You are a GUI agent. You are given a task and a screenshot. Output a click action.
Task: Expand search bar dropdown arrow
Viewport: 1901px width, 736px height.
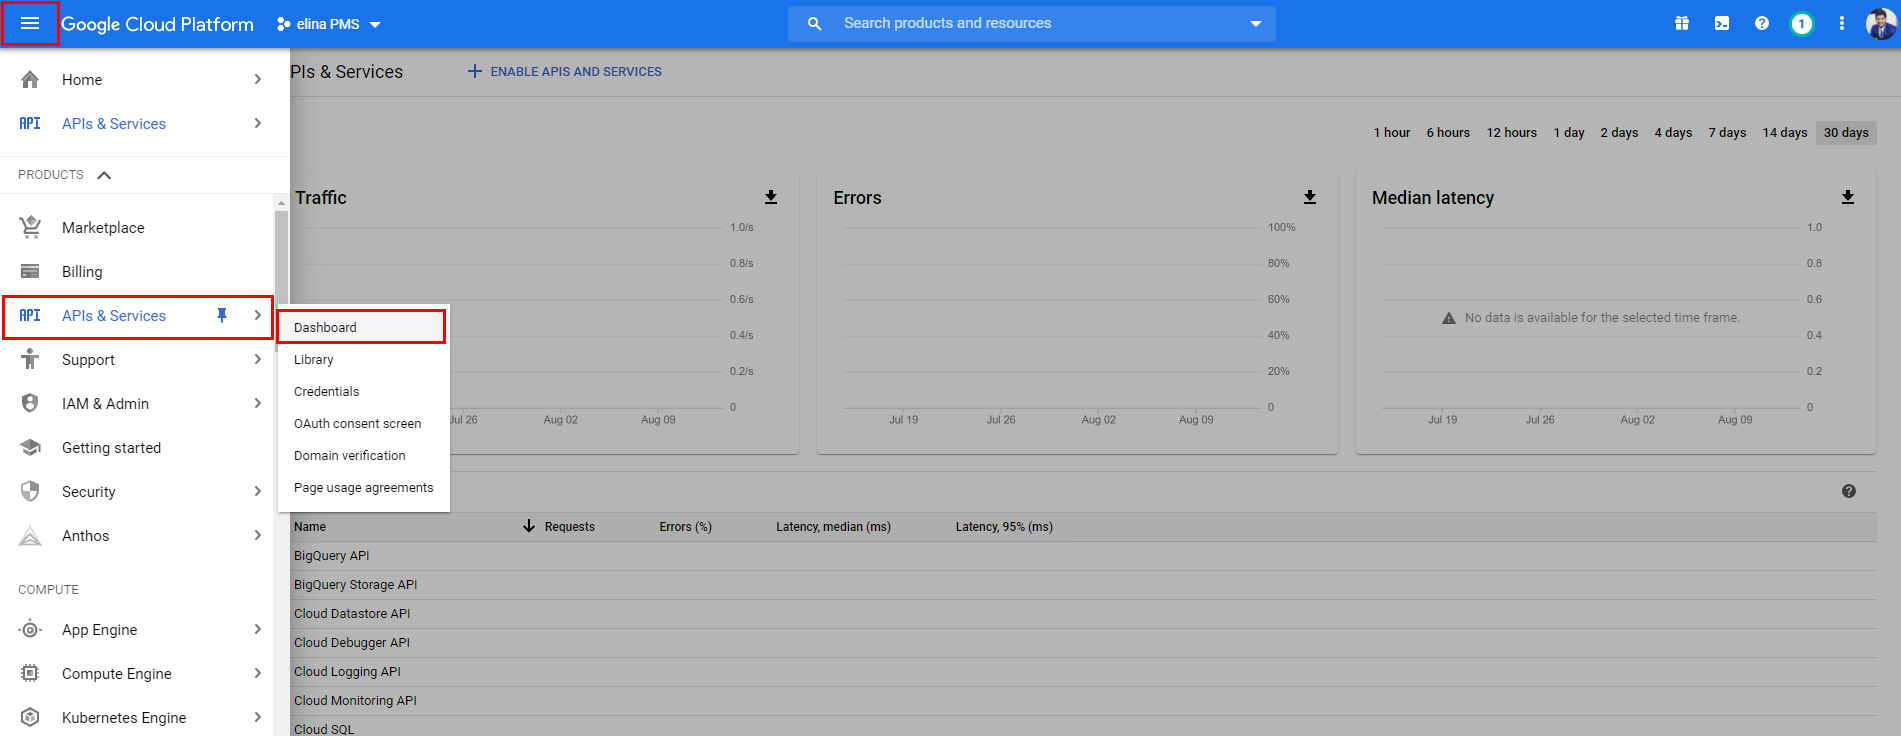point(1256,23)
